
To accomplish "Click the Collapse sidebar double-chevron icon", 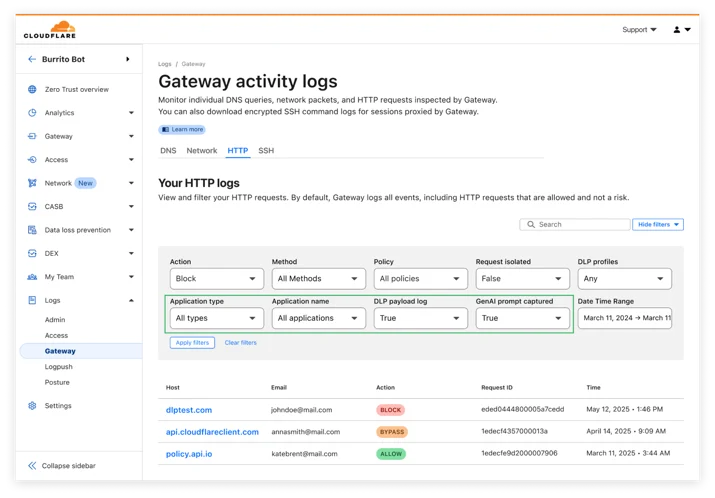I will 32,466.
